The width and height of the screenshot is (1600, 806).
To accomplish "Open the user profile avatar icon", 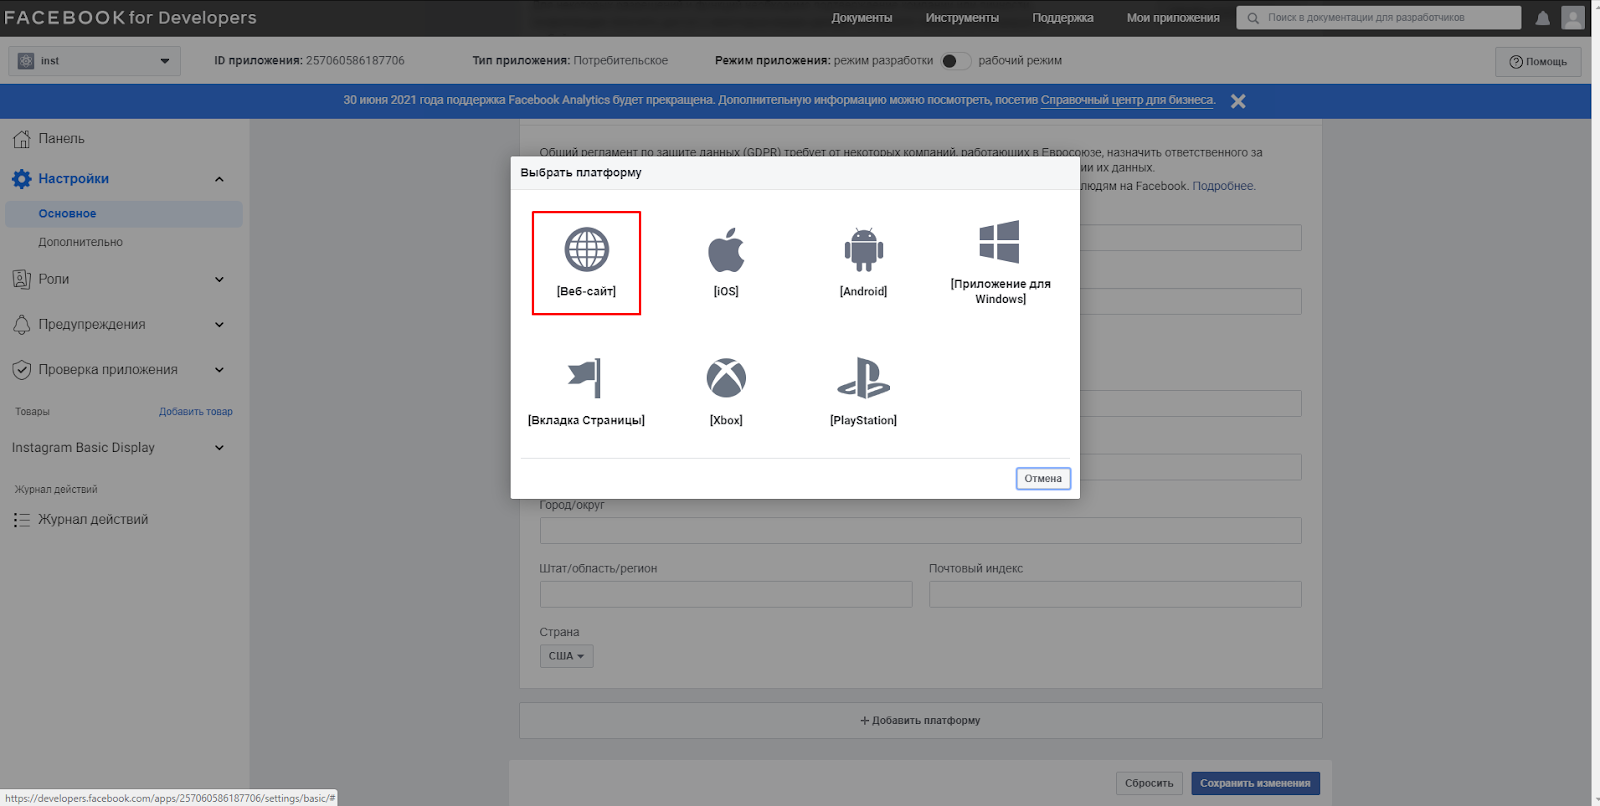I will tap(1573, 17).
